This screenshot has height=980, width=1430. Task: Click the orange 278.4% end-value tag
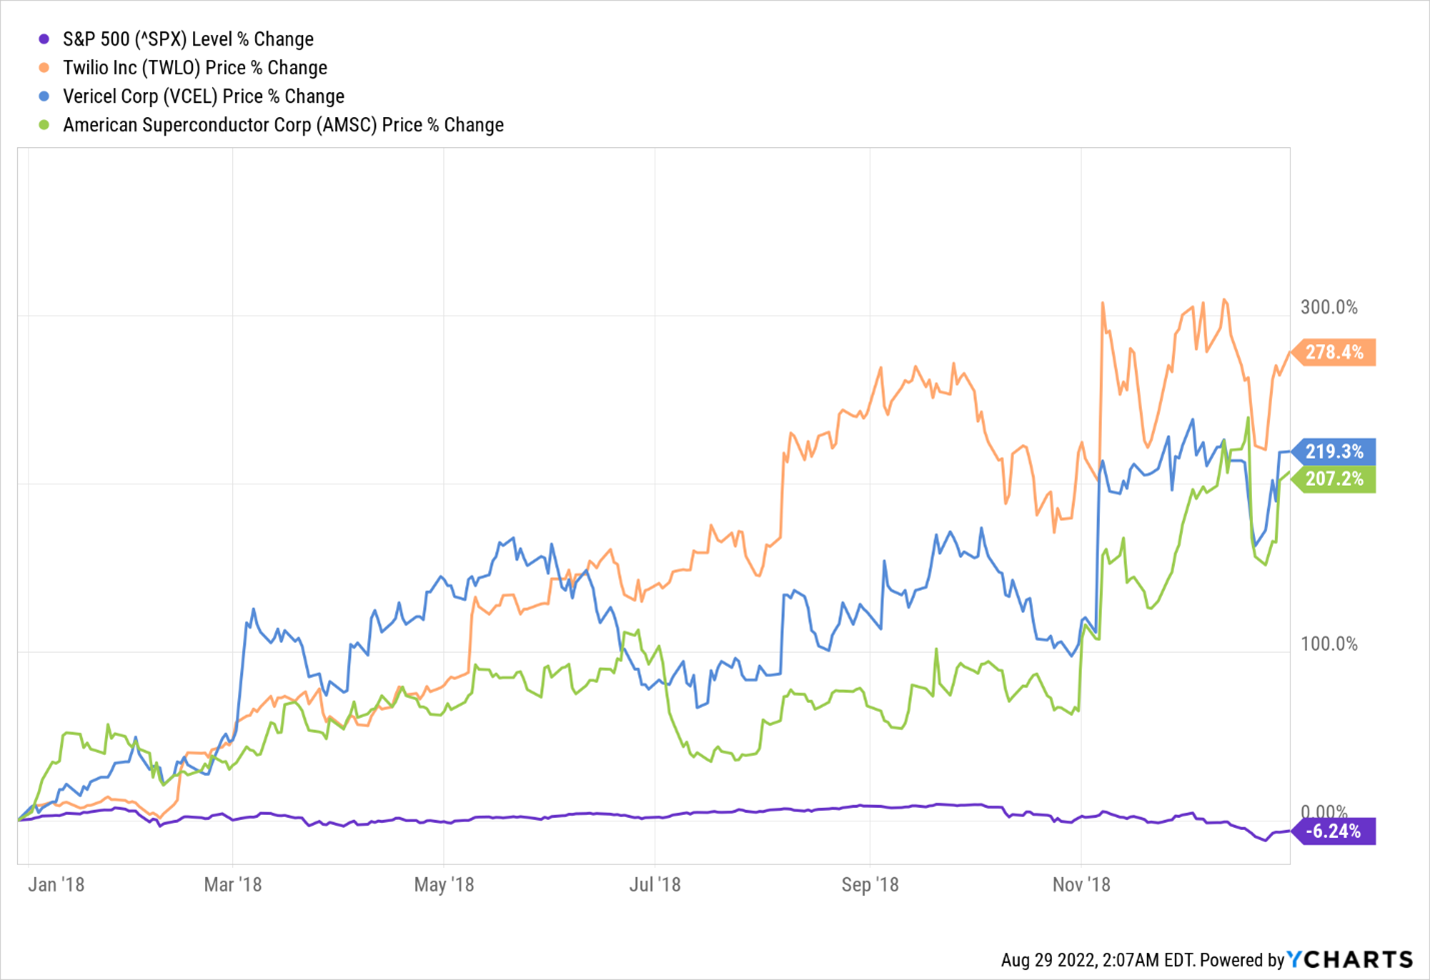pos(1335,352)
